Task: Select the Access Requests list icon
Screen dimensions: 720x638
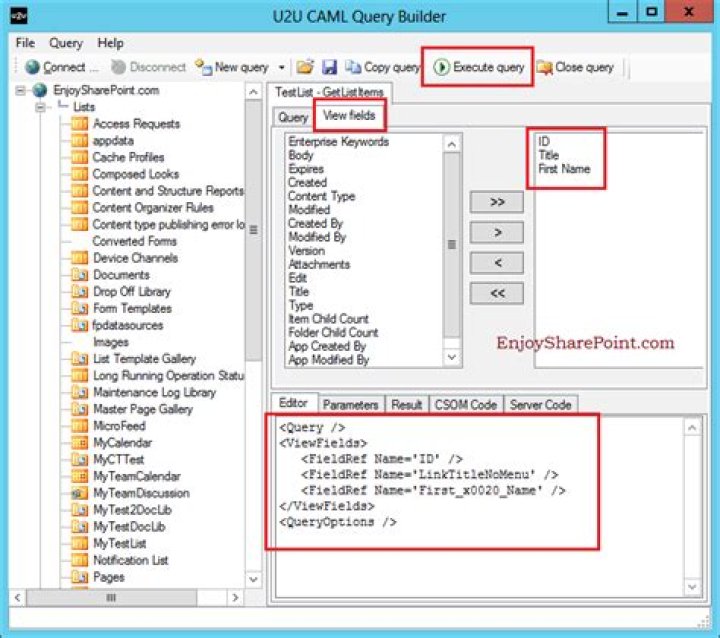Action: pyautogui.click(x=79, y=124)
